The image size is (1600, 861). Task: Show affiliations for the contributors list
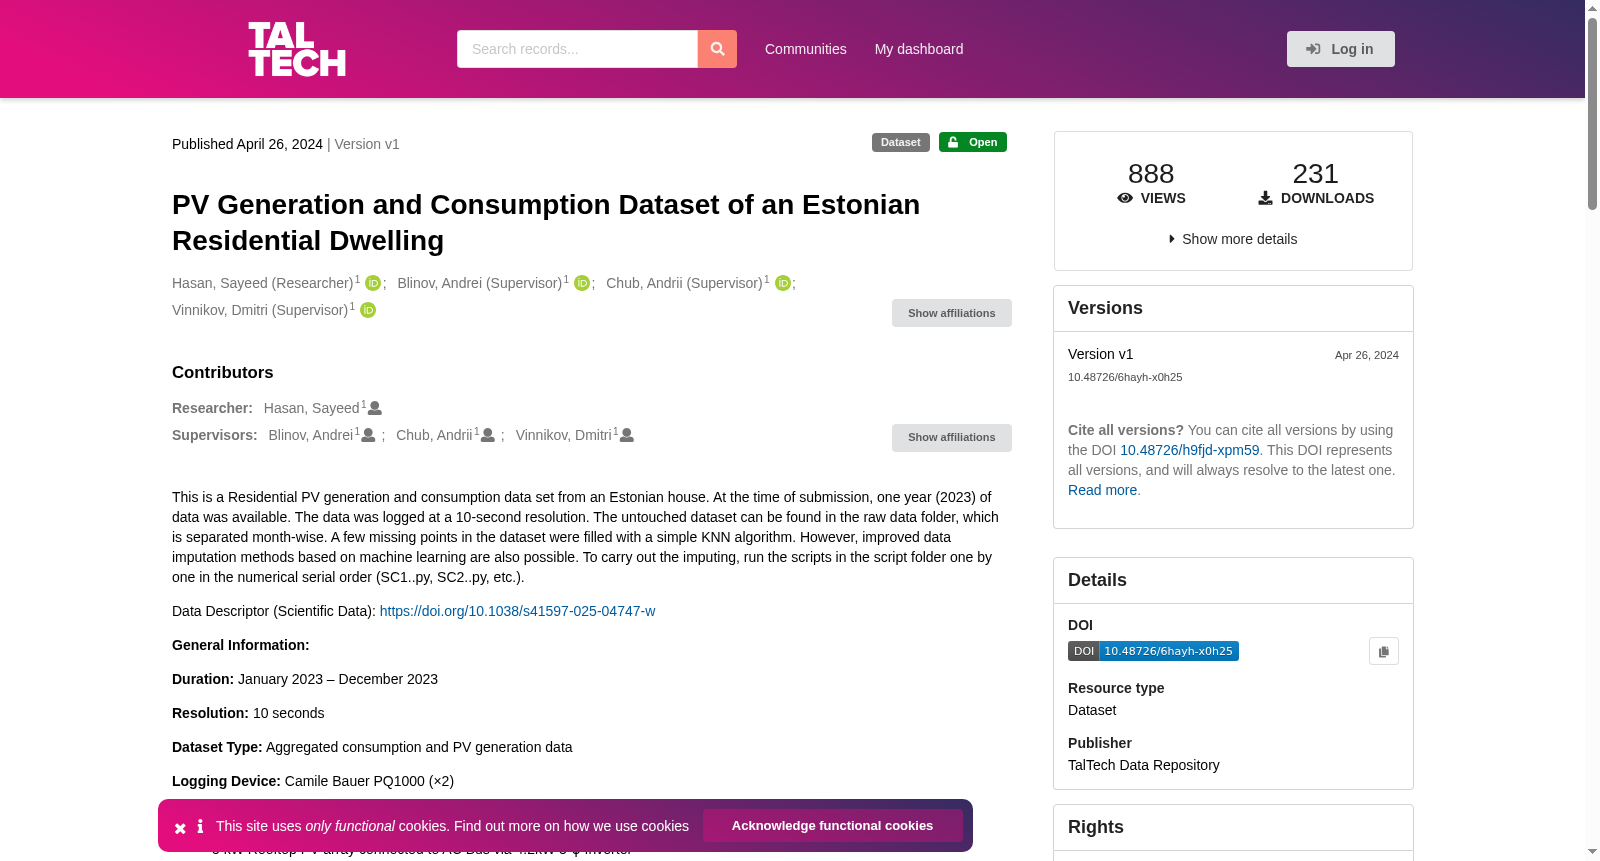pyautogui.click(x=952, y=437)
